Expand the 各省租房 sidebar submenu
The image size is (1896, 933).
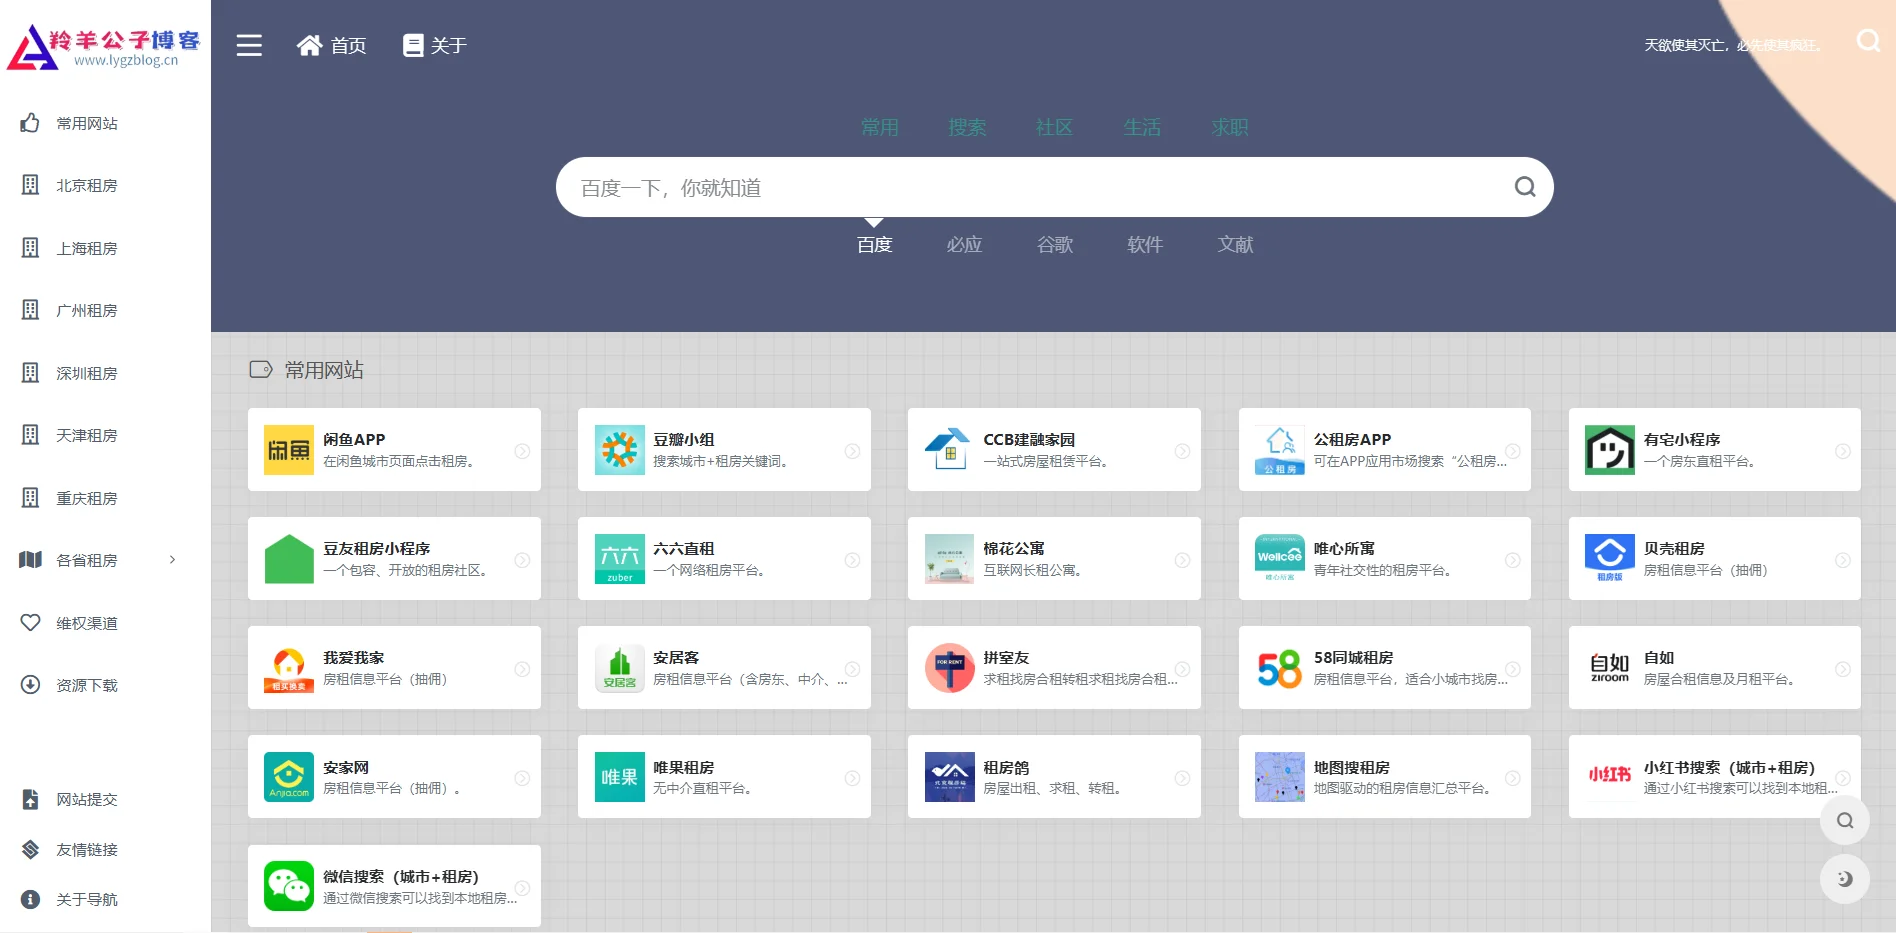coord(172,560)
